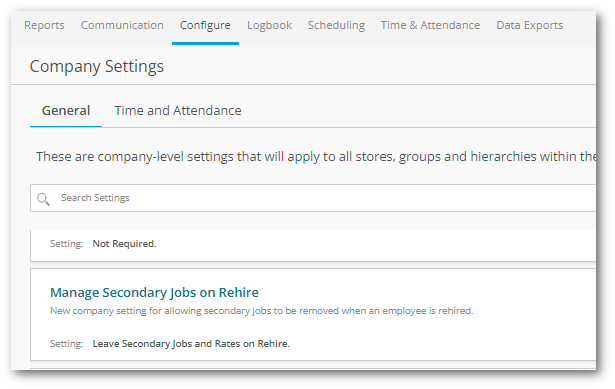Go to the Scheduling menu
Image resolution: width=615 pixels, height=389 pixels.
pos(336,25)
